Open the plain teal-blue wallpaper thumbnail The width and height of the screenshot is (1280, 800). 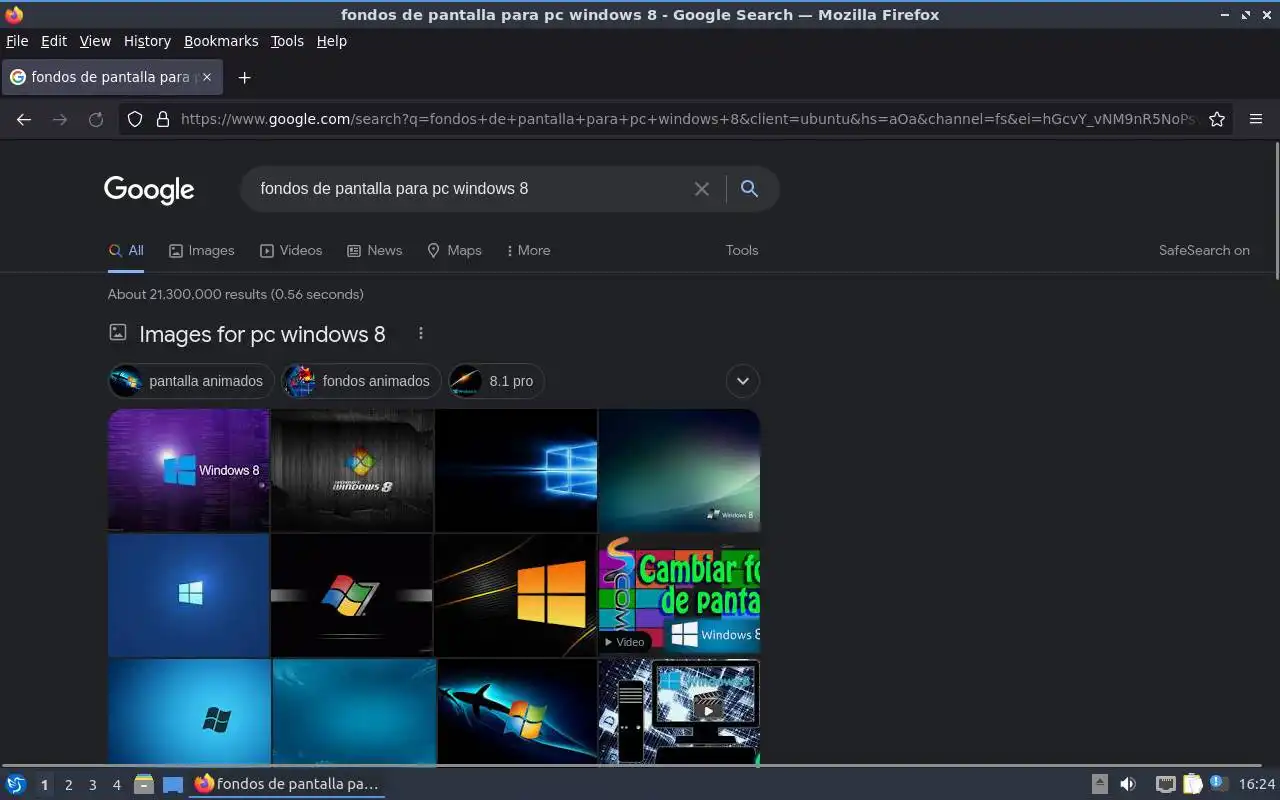tap(353, 712)
